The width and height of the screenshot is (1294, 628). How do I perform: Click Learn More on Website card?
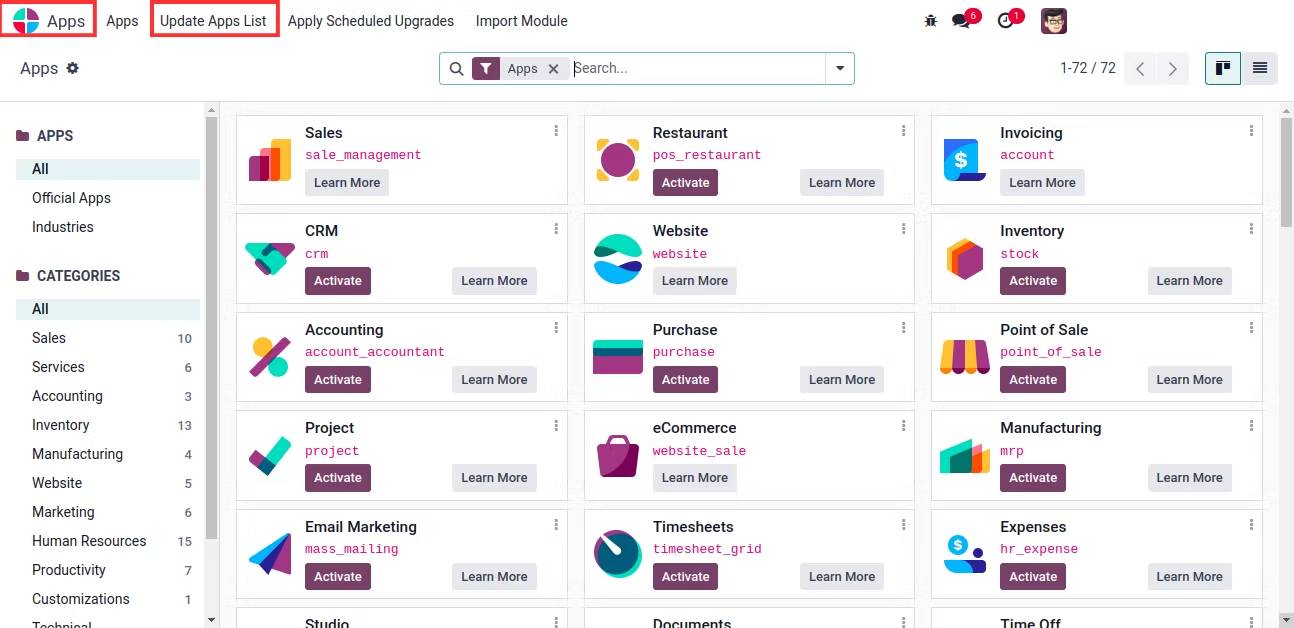click(x=695, y=281)
